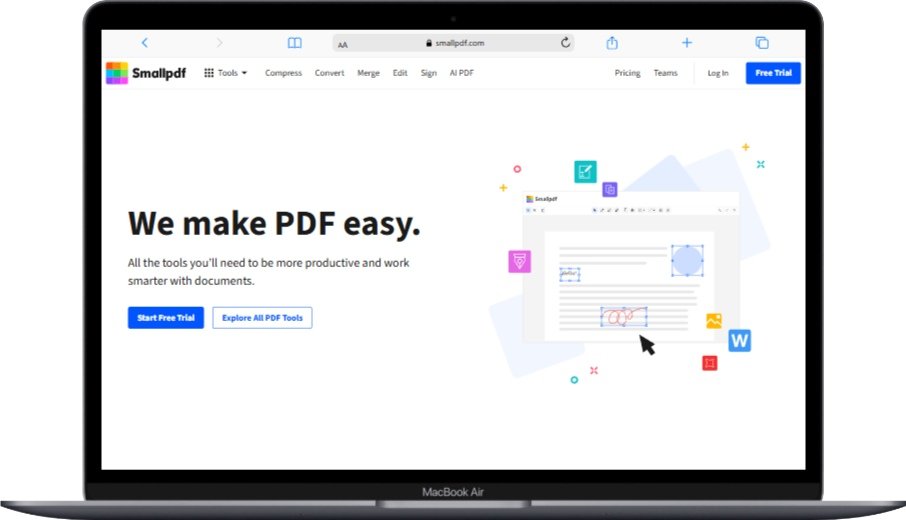Open the Safari bookmarks book icon
906x520 pixels.
click(295, 43)
